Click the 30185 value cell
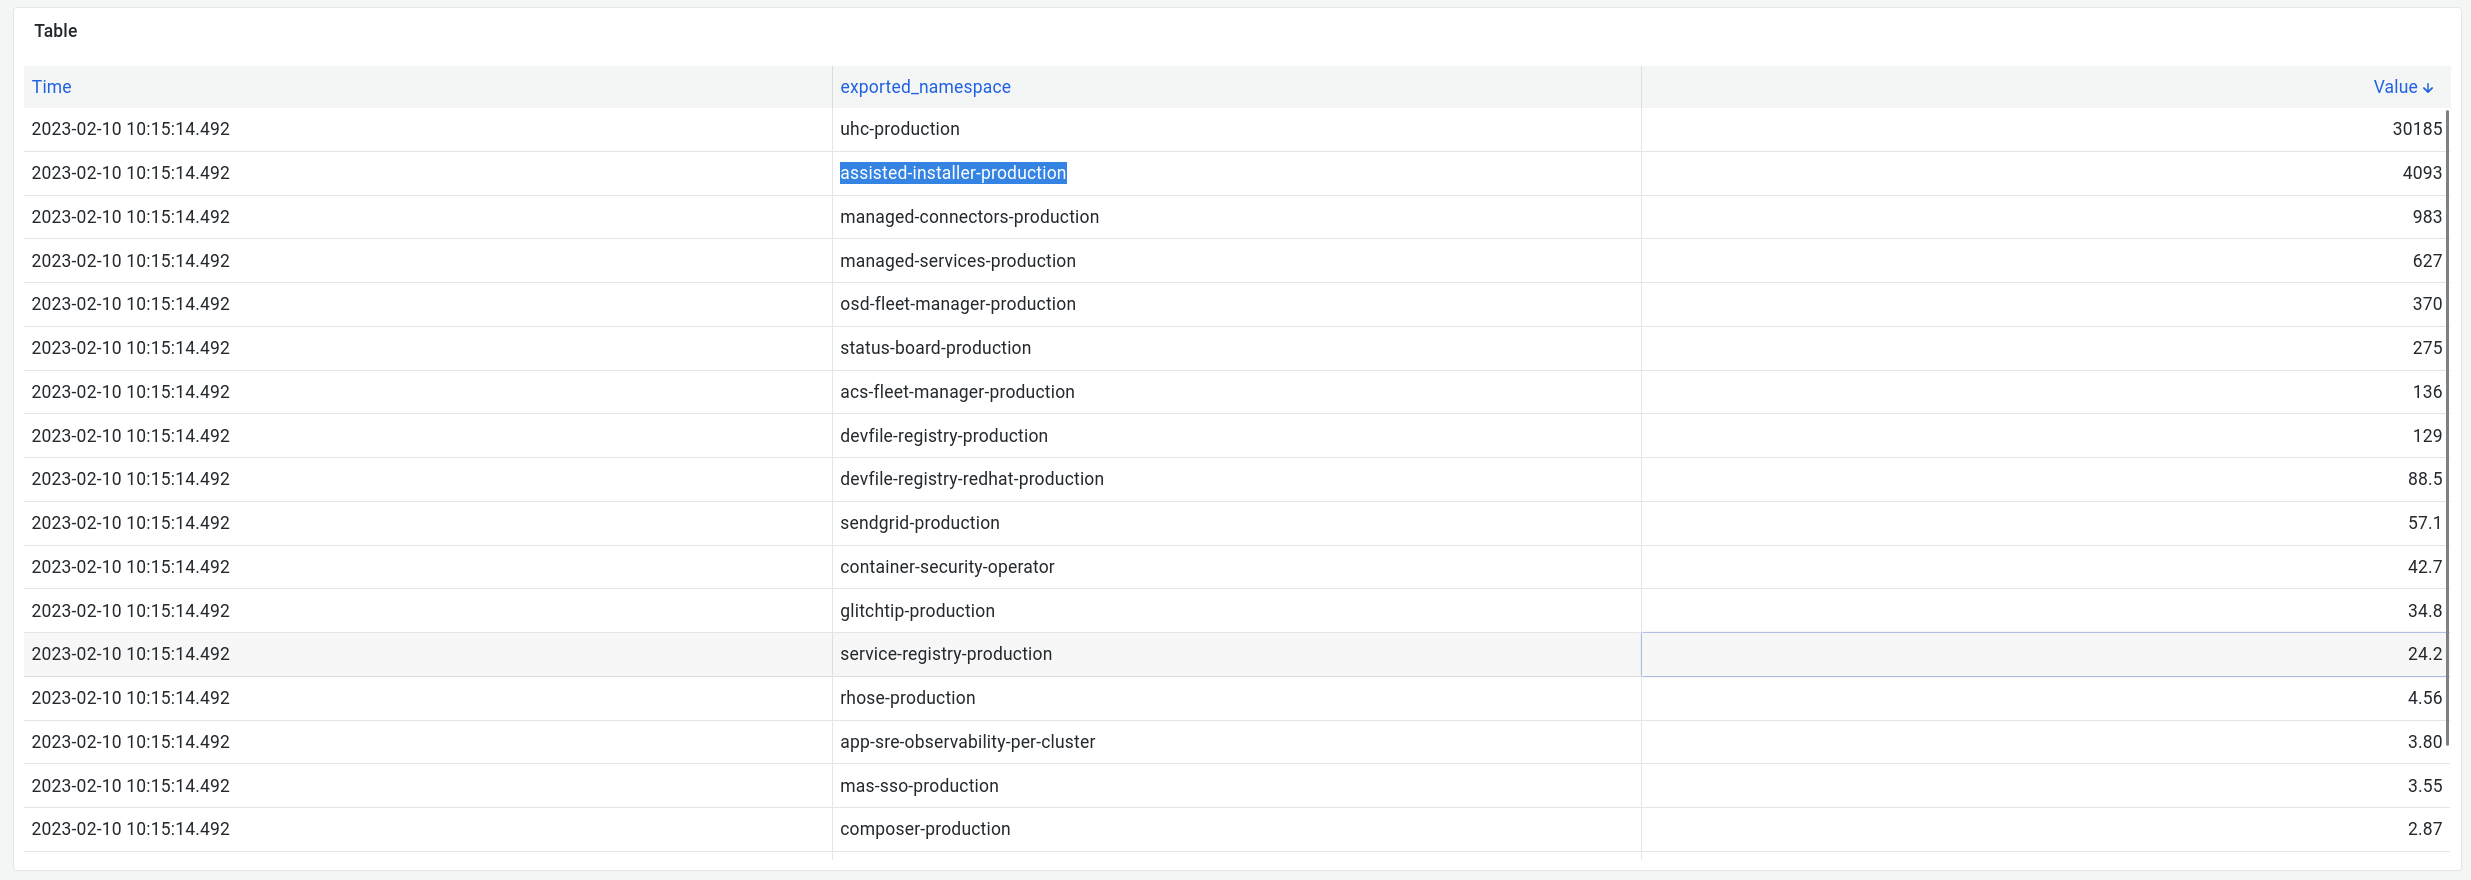The height and width of the screenshot is (880, 2471). 2416,129
